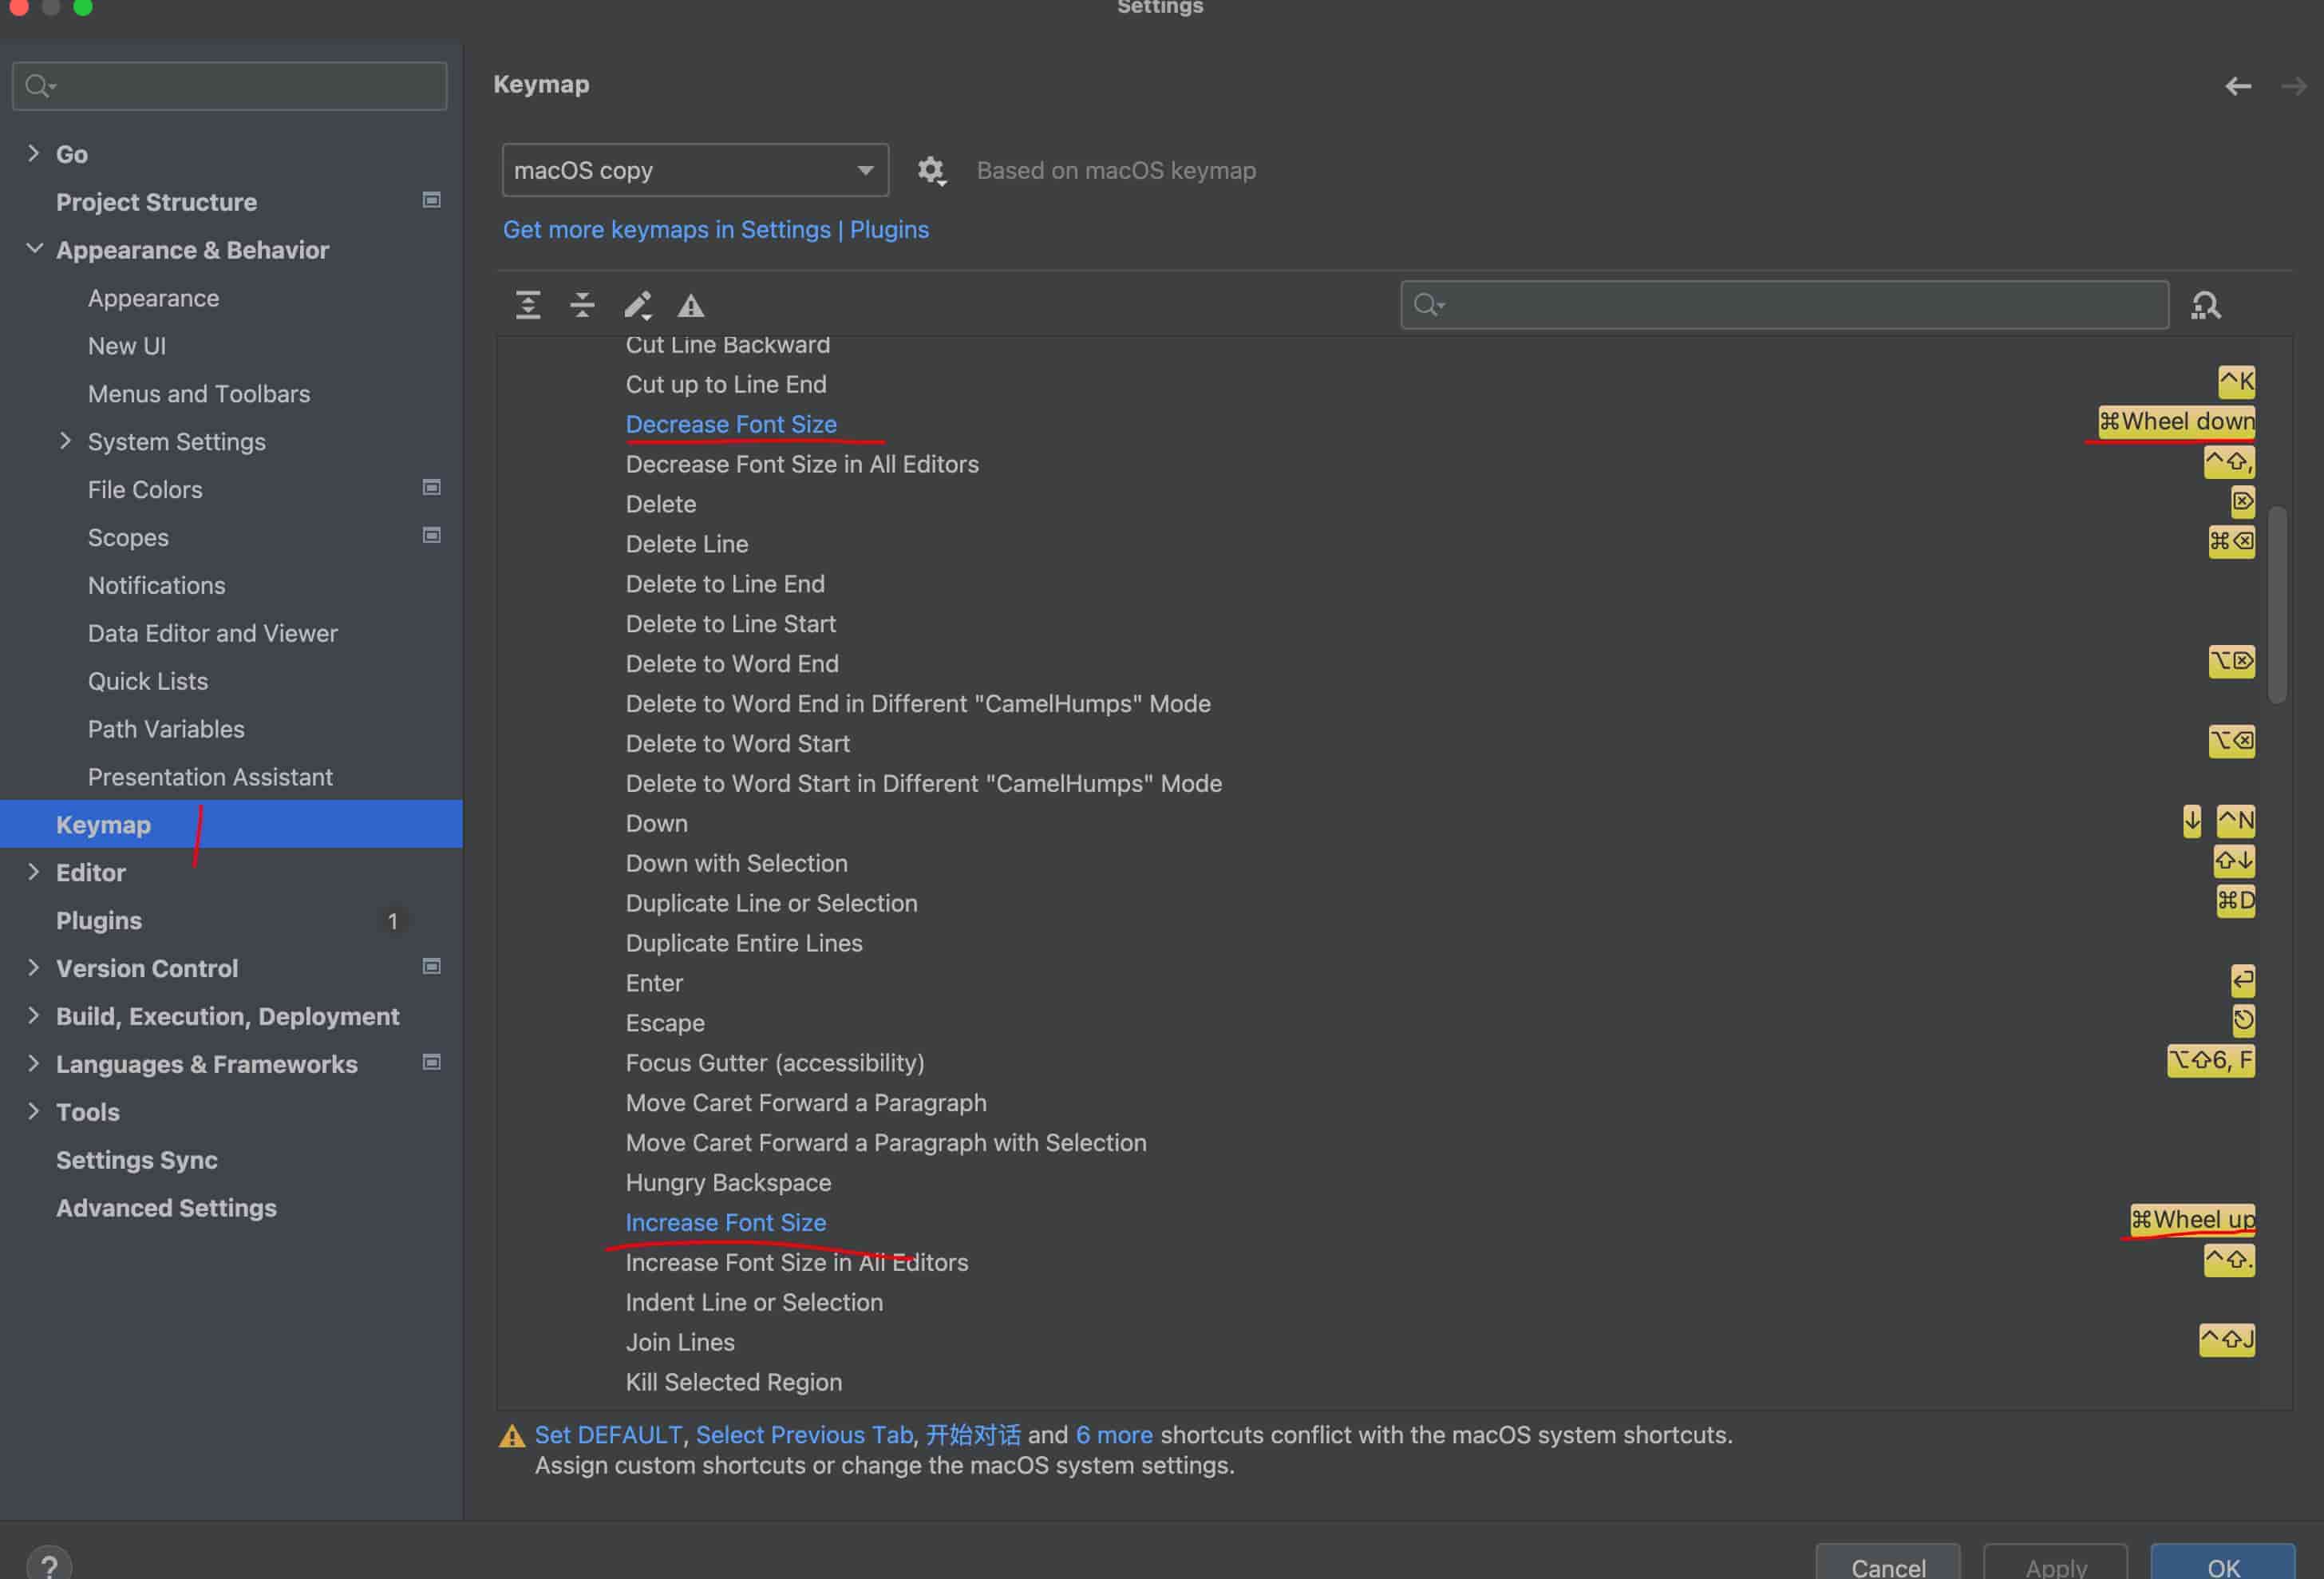Select the Hungry Backspace action
Screen dimensions: 2324x1579
click(728, 1183)
